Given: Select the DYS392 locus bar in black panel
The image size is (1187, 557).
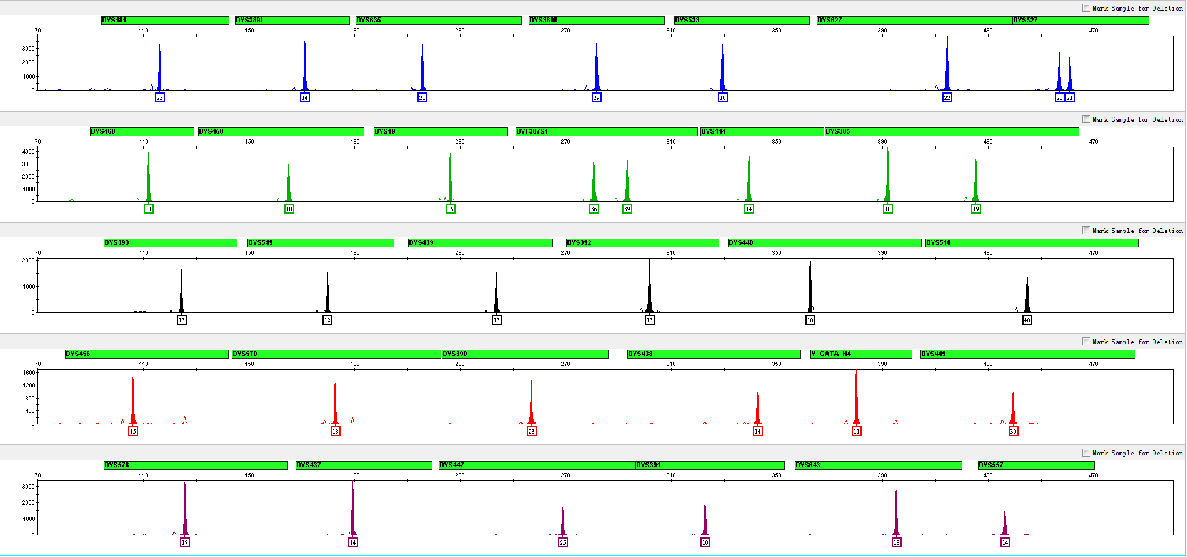Looking at the screenshot, I should pos(643,243).
